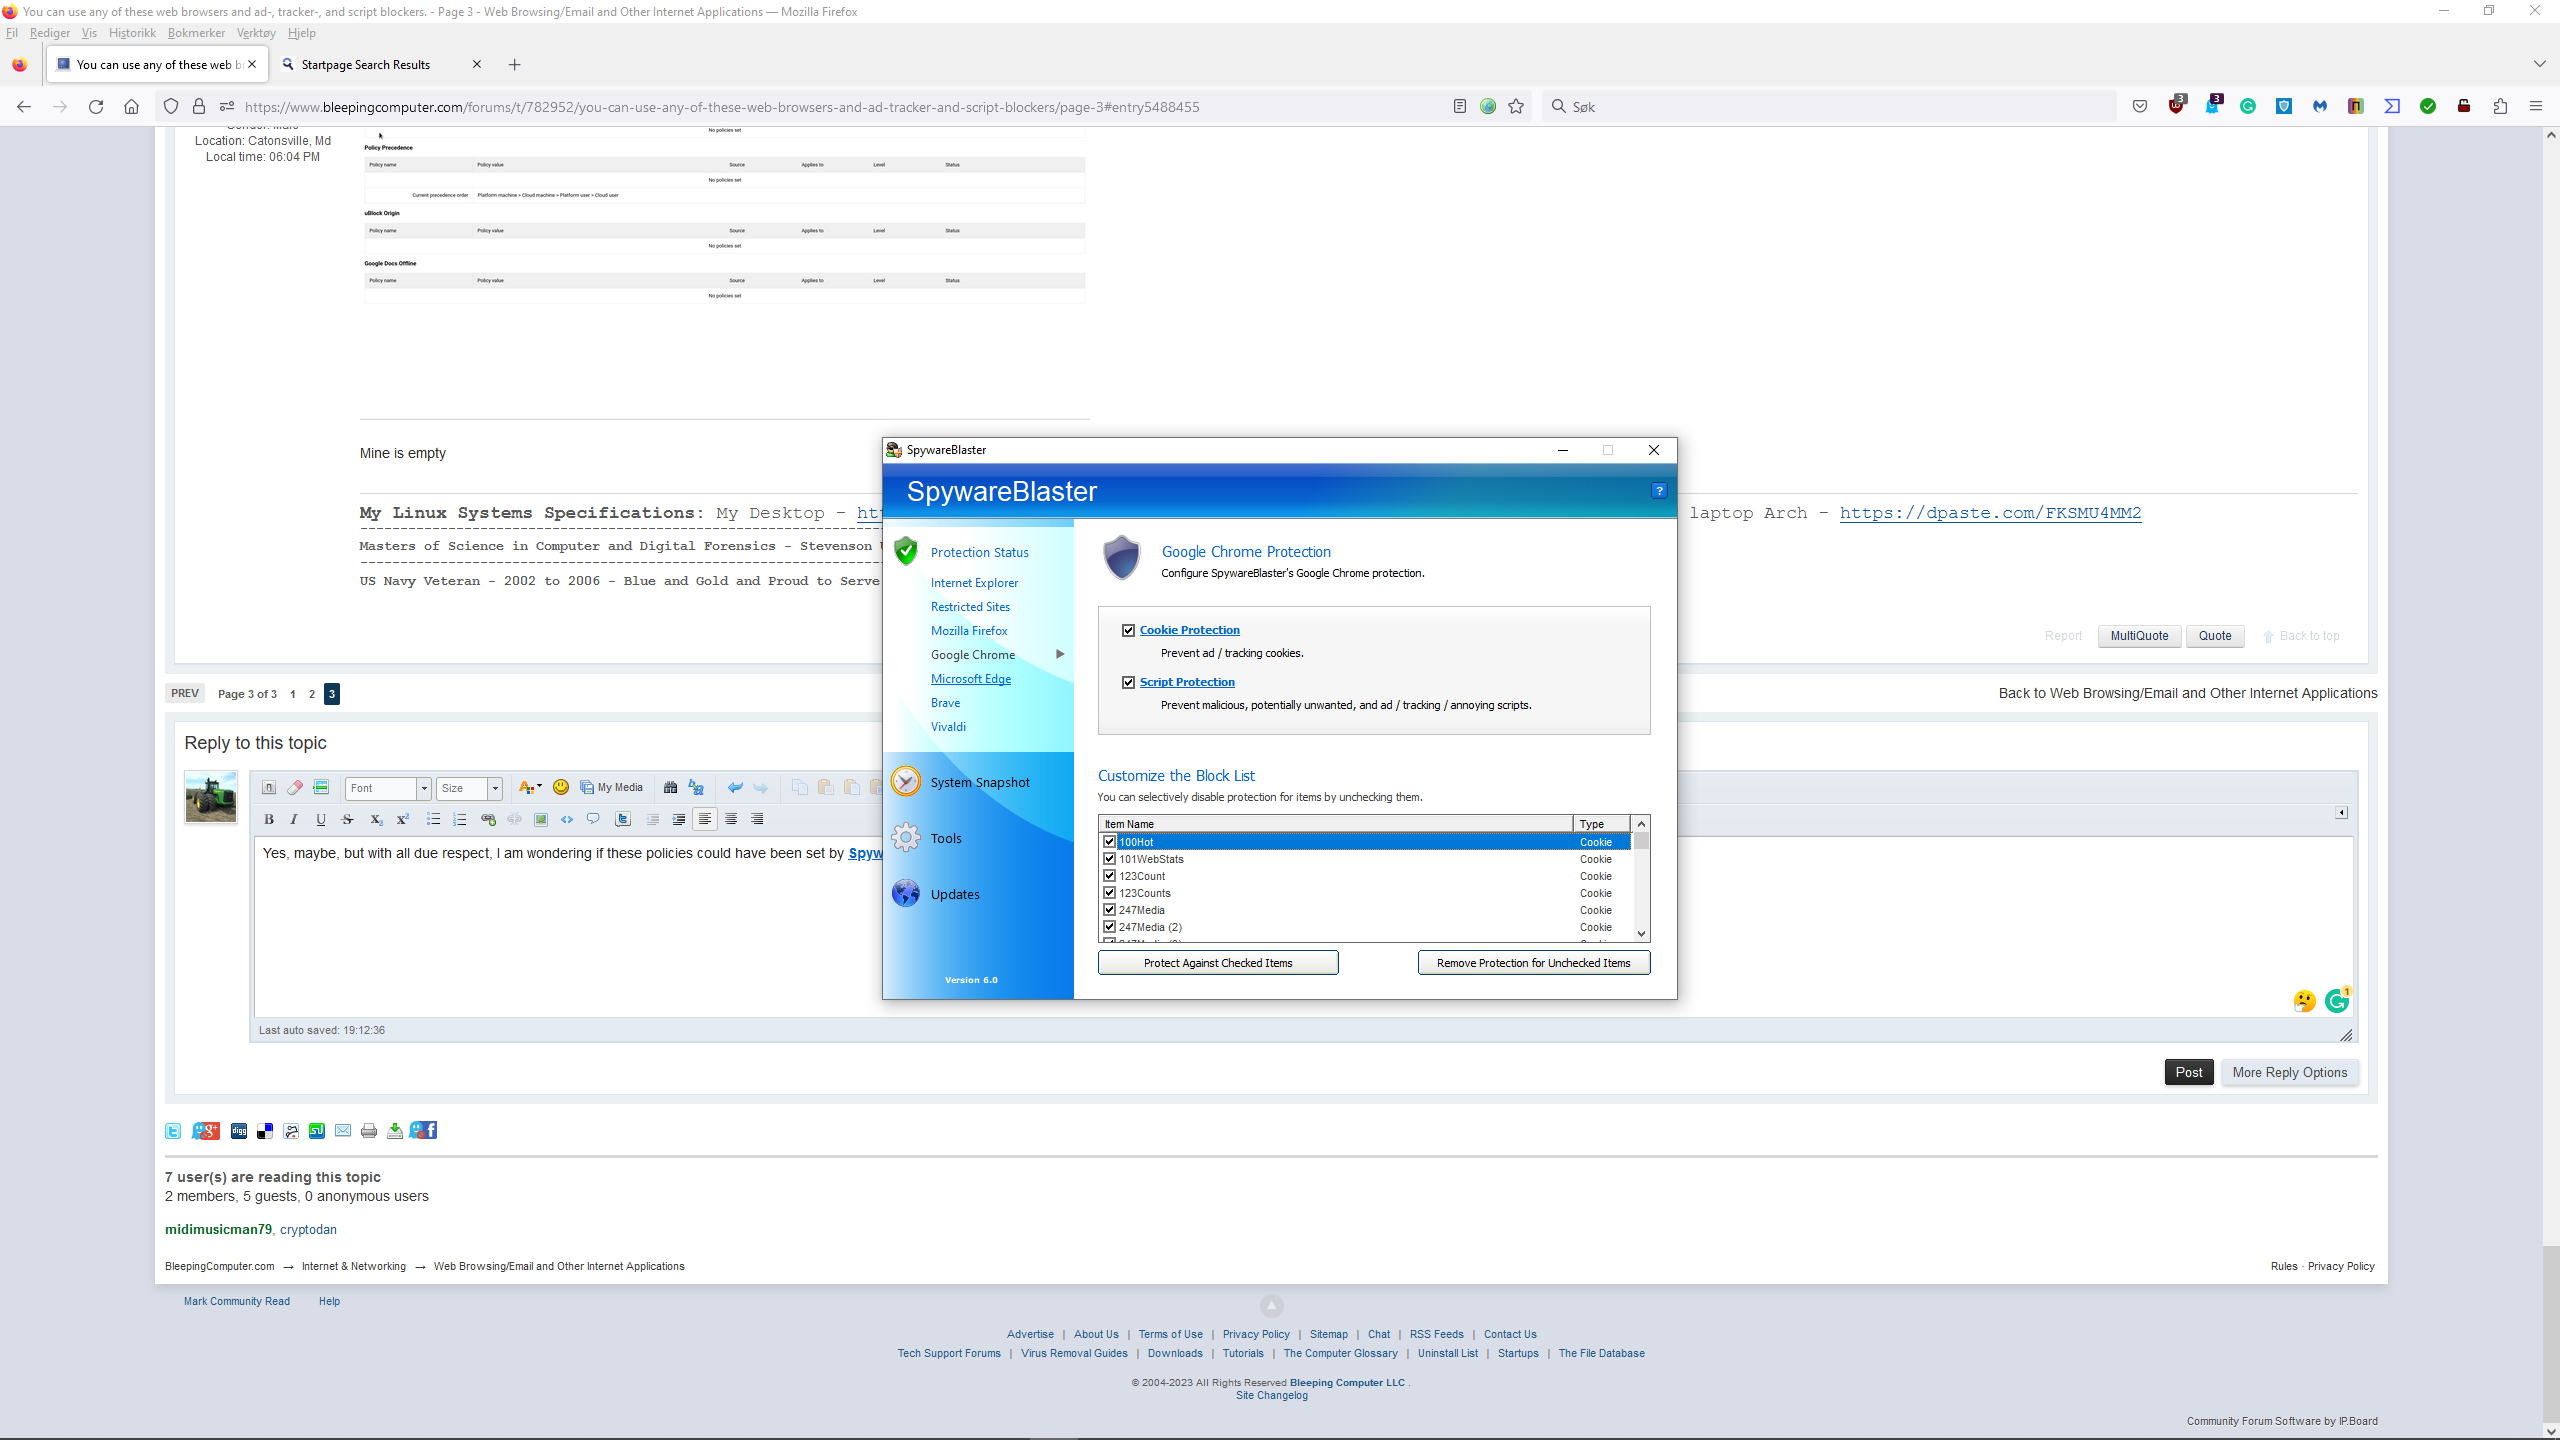The height and width of the screenshot is (1440, 2560).
Task: Open the Tools section in SpywareBlaster sidebar
Action: click(944, 838)
